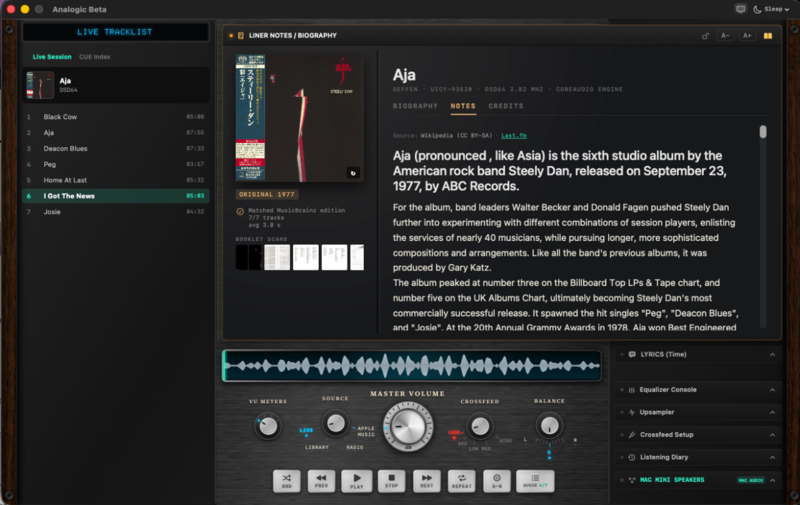Image resolution: width=800 pixels, height=505 pixels.
Task: Toggle the dot indicator beside Listening Diary
Action: [x=622, y=458]
